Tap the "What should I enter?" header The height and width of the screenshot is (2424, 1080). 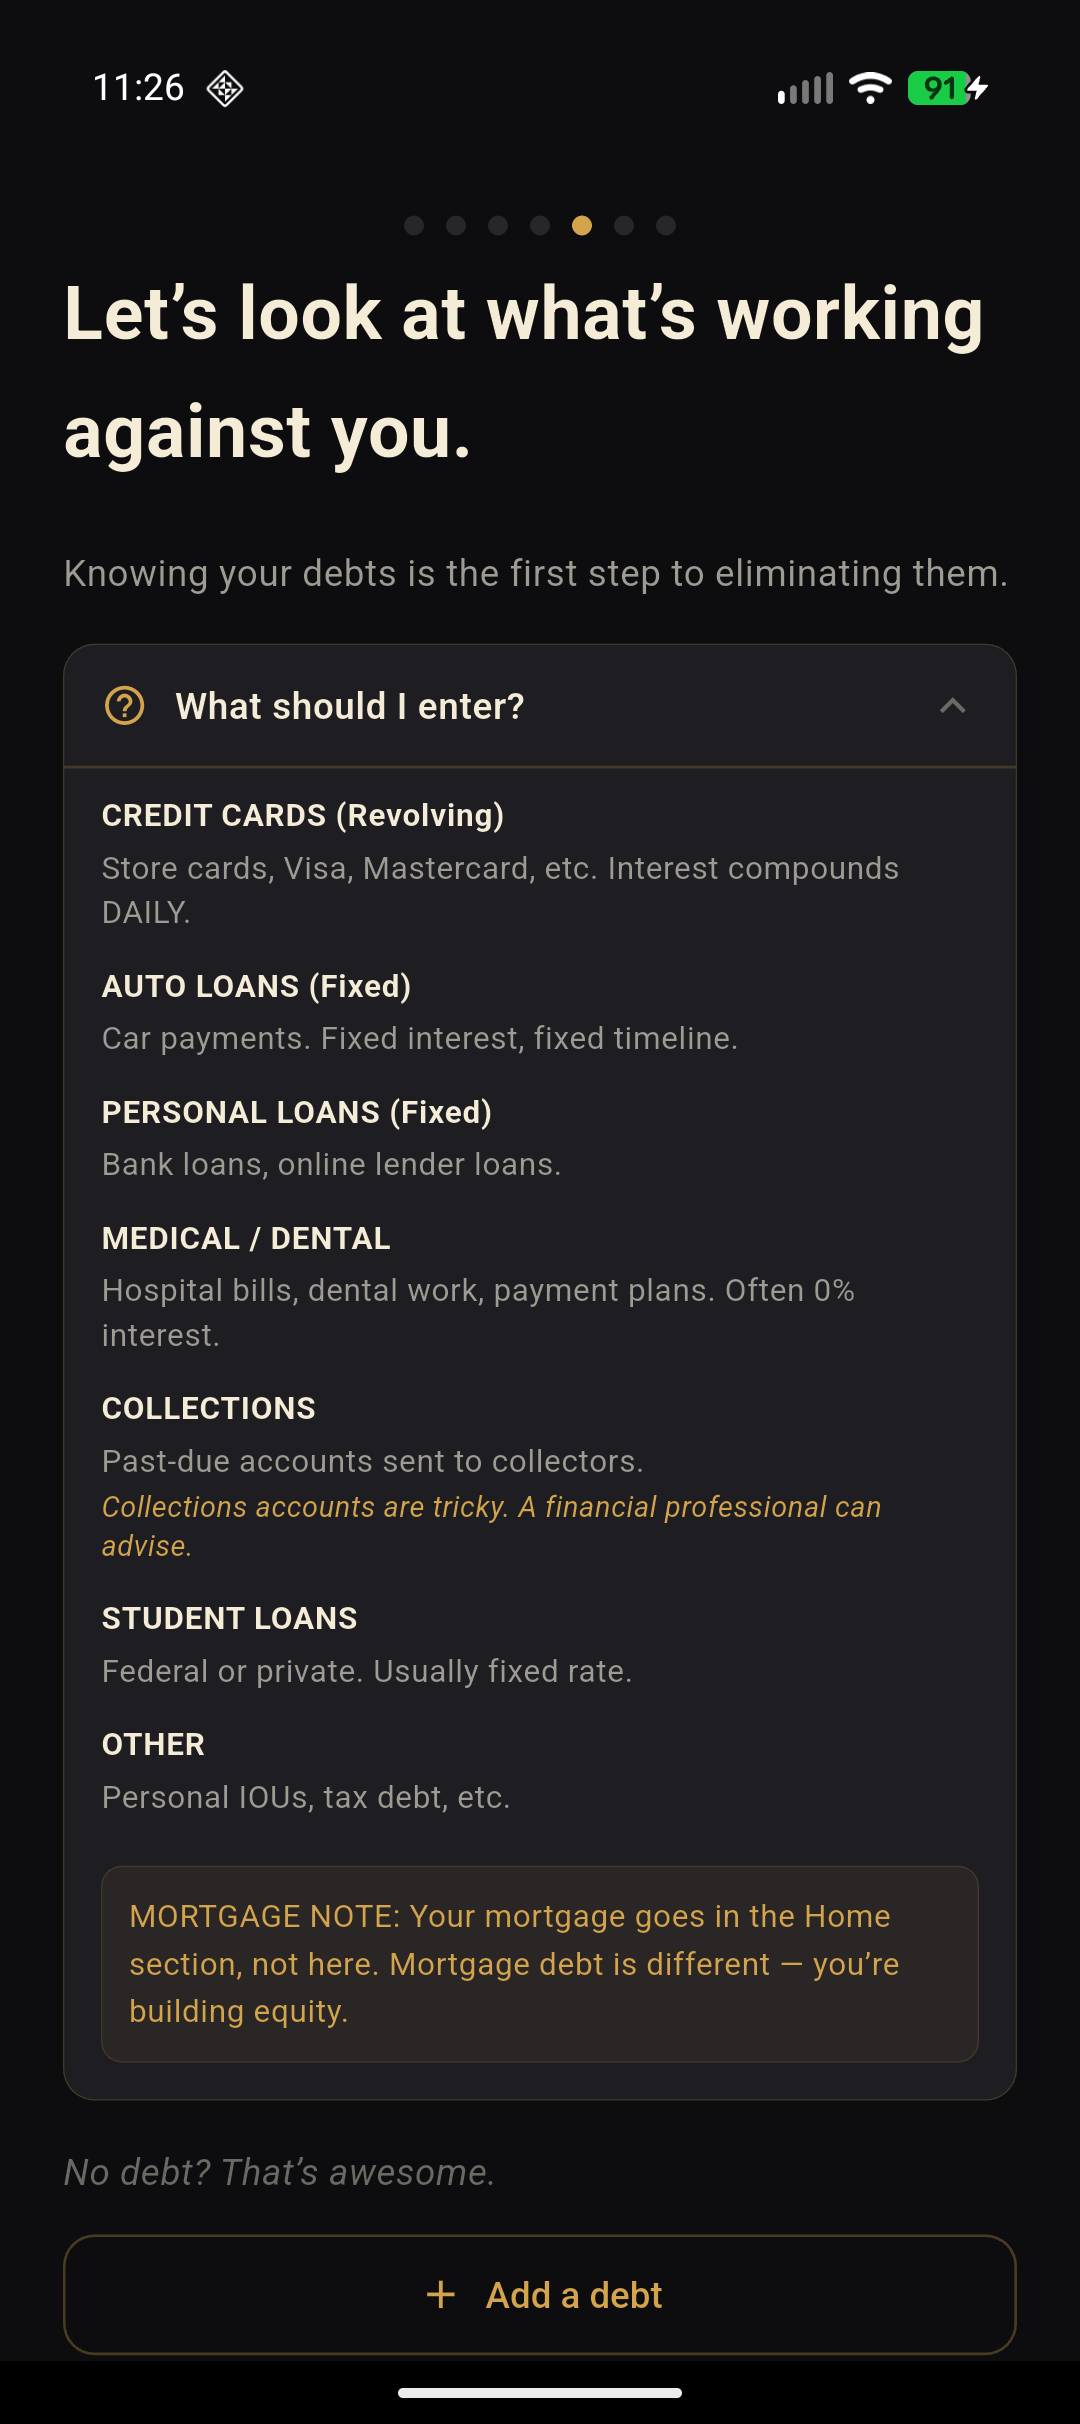349,706
